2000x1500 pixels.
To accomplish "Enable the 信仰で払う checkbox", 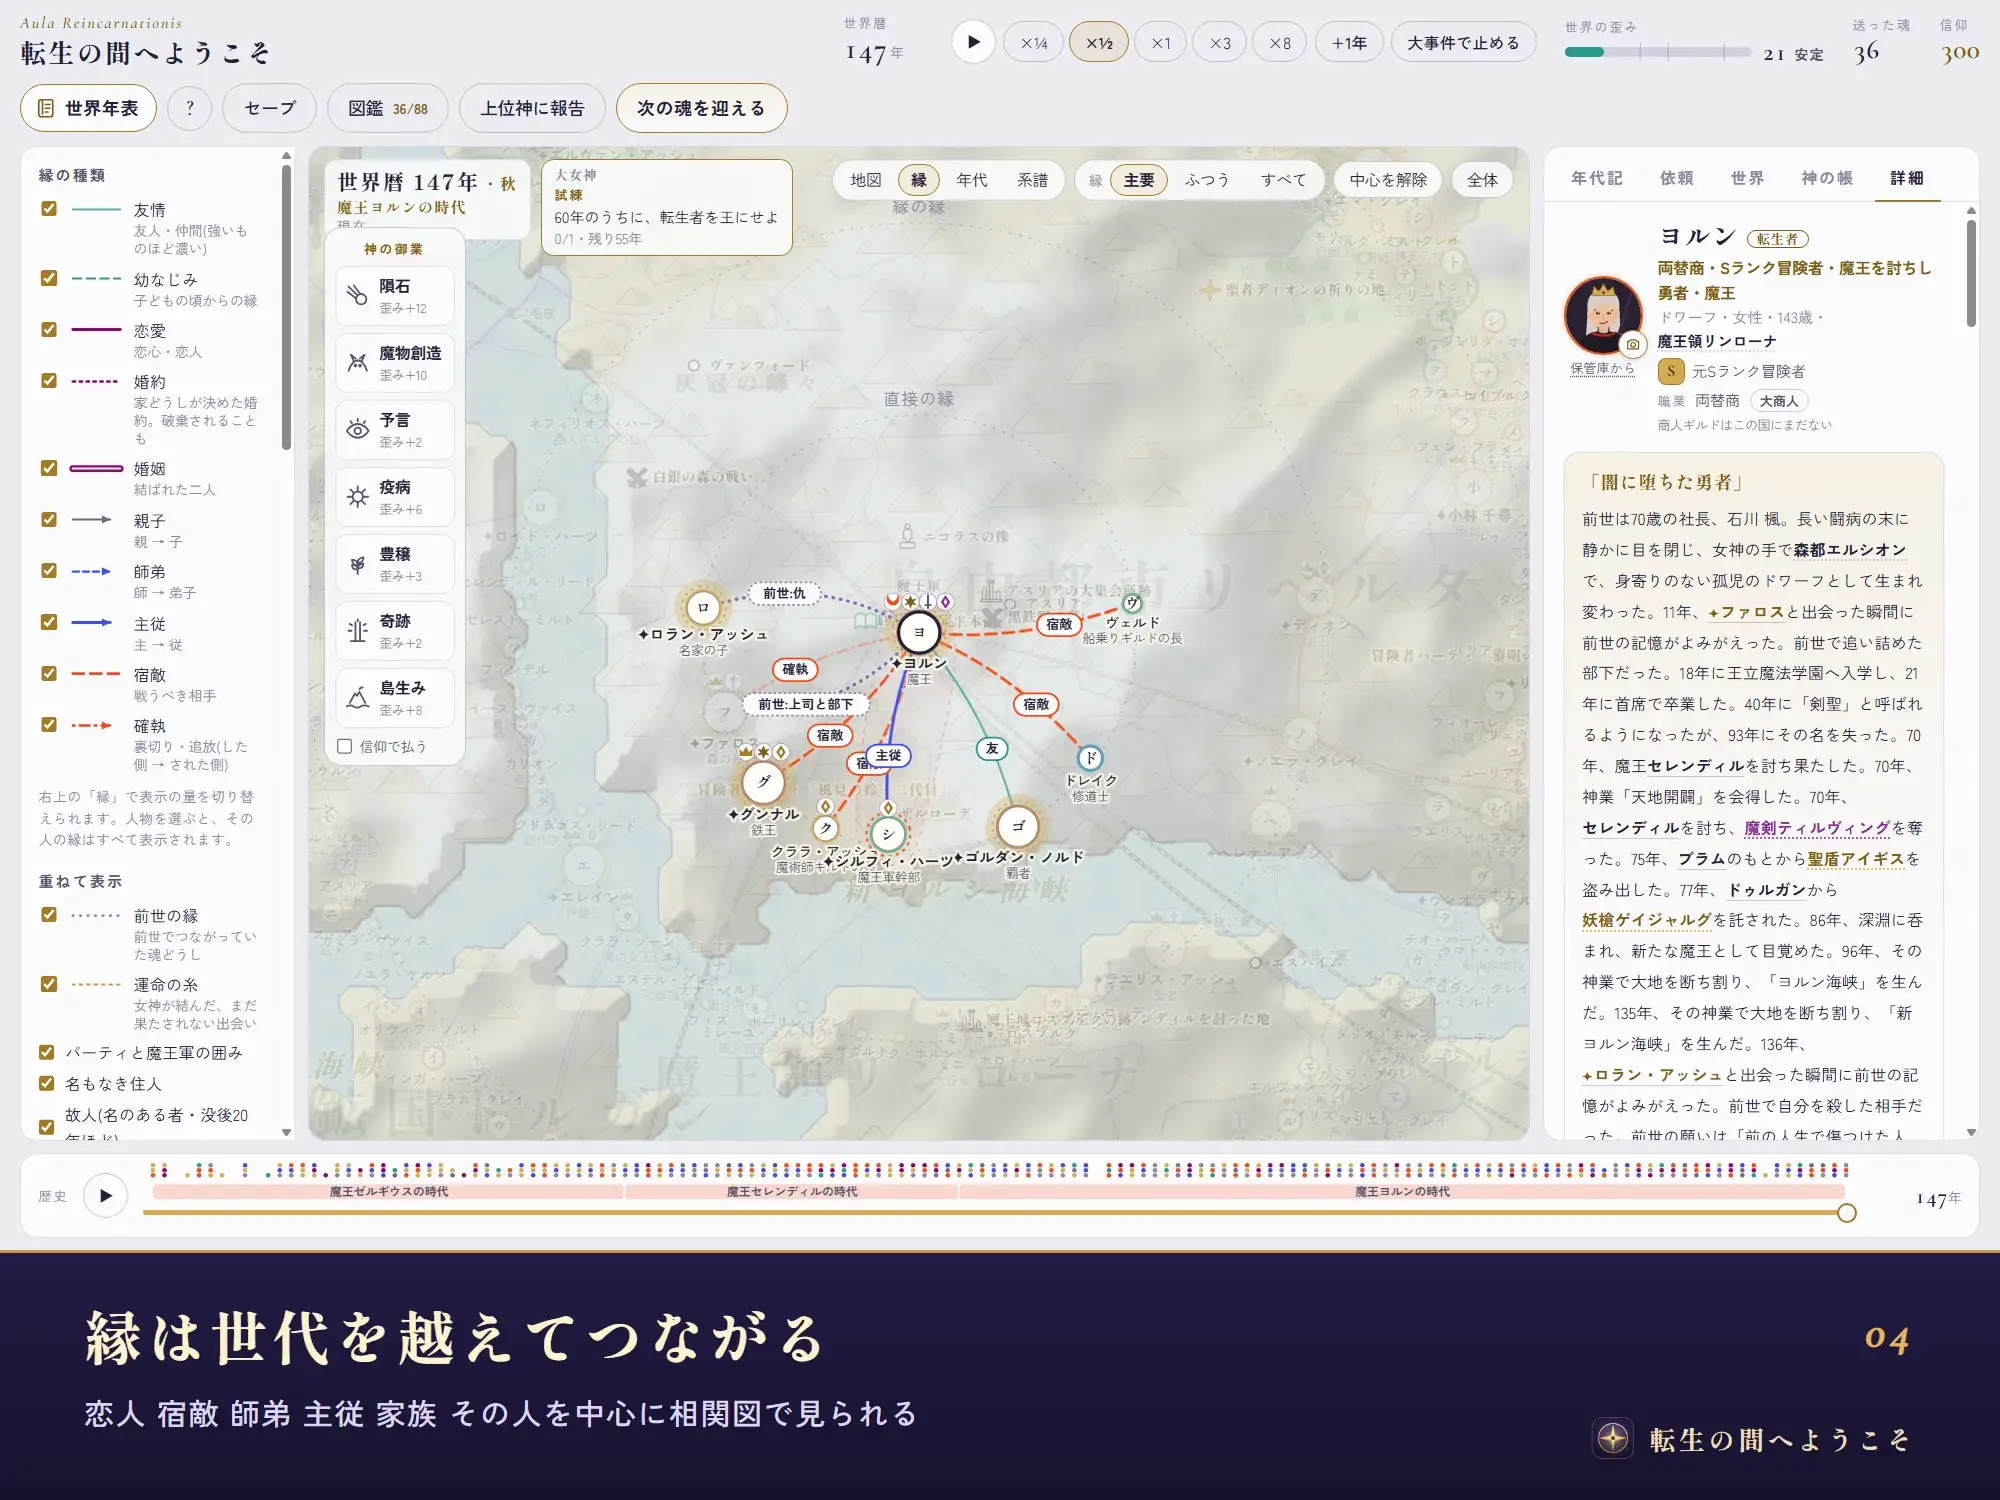I will click(x=345, y=746).
